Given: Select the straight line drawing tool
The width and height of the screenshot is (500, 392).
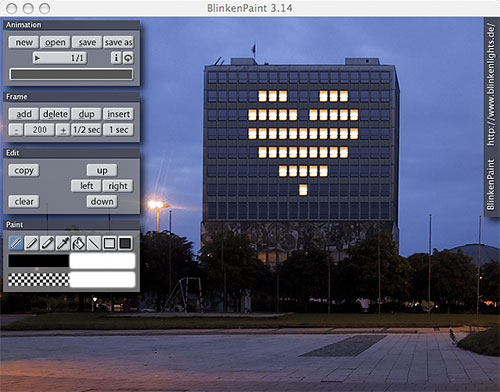Looking at the screenshot, I should coord(94,243).
